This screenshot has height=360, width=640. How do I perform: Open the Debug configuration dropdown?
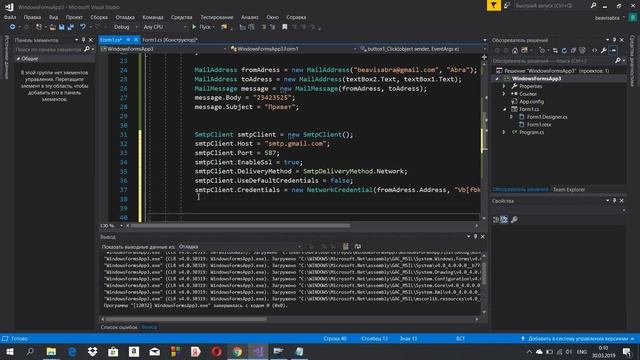pos(125,27)
